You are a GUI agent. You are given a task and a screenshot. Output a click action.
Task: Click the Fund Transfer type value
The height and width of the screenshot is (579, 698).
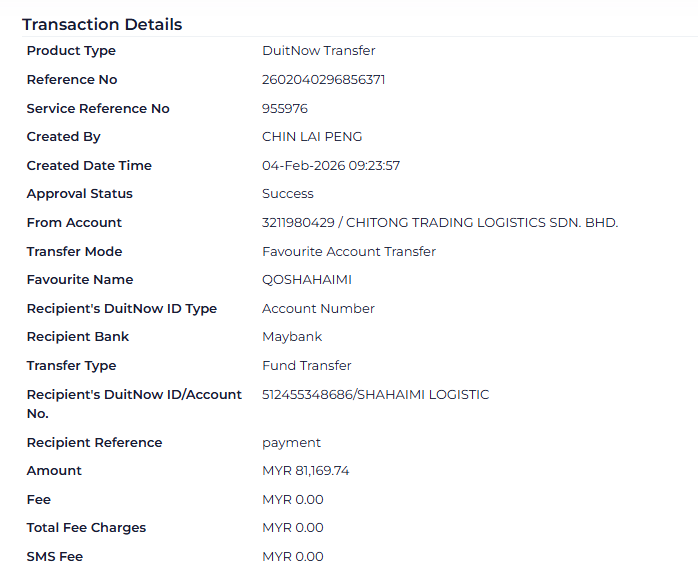pyautogui.click(x=306, y=366)
